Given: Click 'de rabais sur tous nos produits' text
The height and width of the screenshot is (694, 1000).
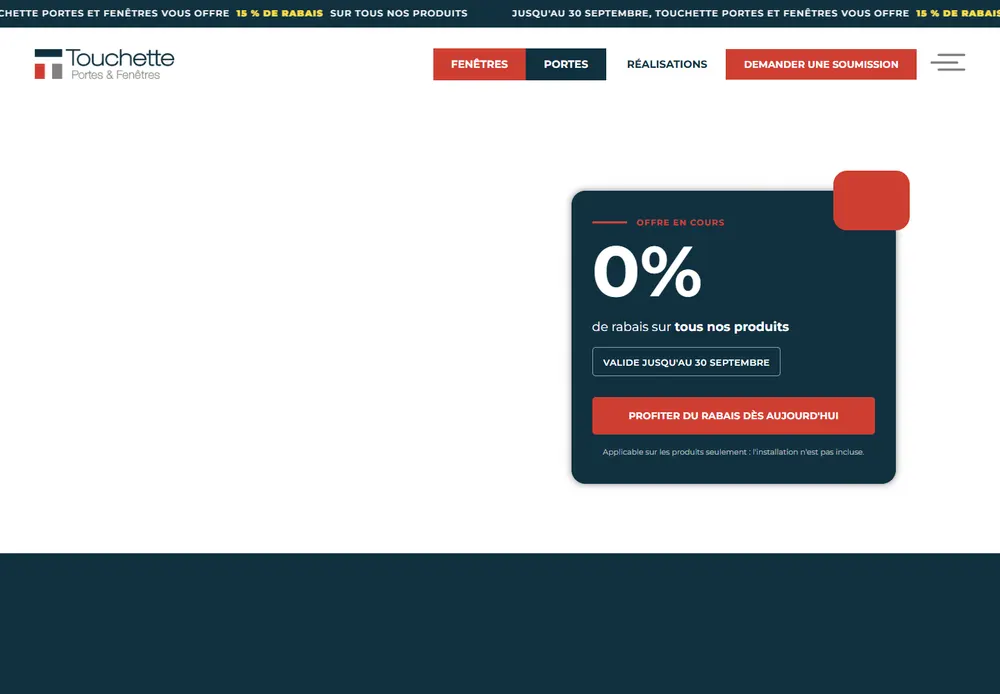Looking at the screenshot, I should click(690, 327).
